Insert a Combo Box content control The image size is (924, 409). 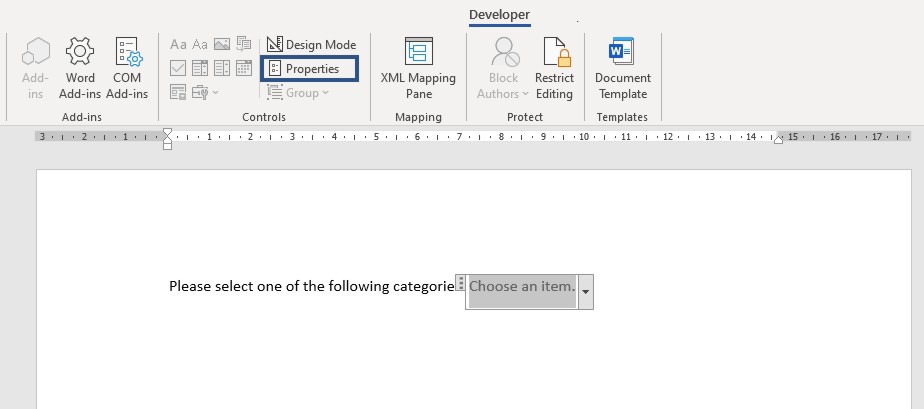click(x=200, y=68)
